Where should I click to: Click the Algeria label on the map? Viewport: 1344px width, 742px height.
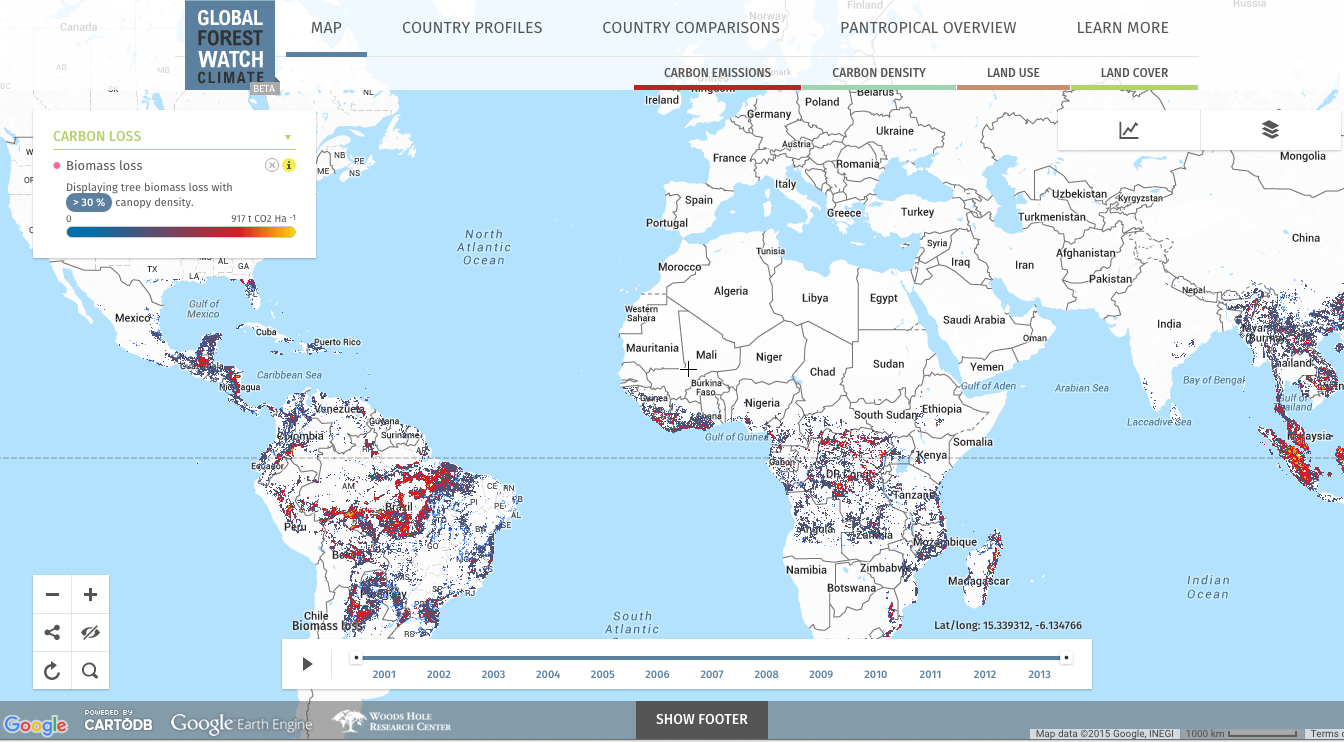tap(731, 291)
